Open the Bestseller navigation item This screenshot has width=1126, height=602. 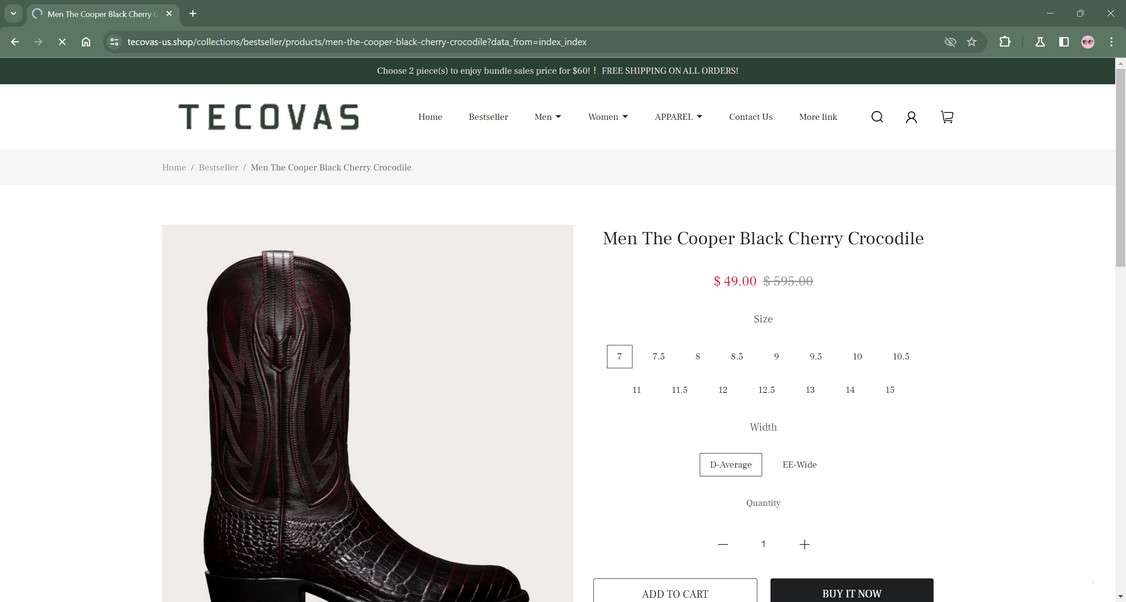pyautogui.click(x=488, y=117)
